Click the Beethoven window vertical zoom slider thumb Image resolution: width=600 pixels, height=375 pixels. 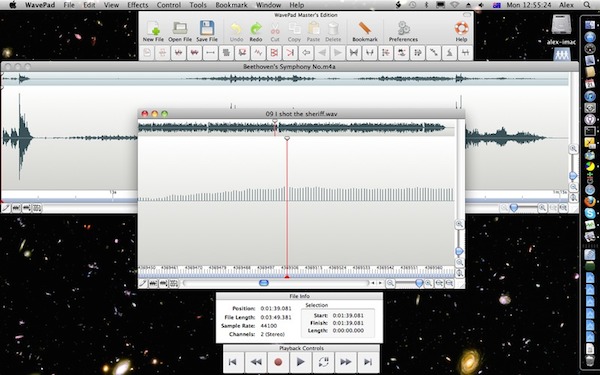point(573,176)
